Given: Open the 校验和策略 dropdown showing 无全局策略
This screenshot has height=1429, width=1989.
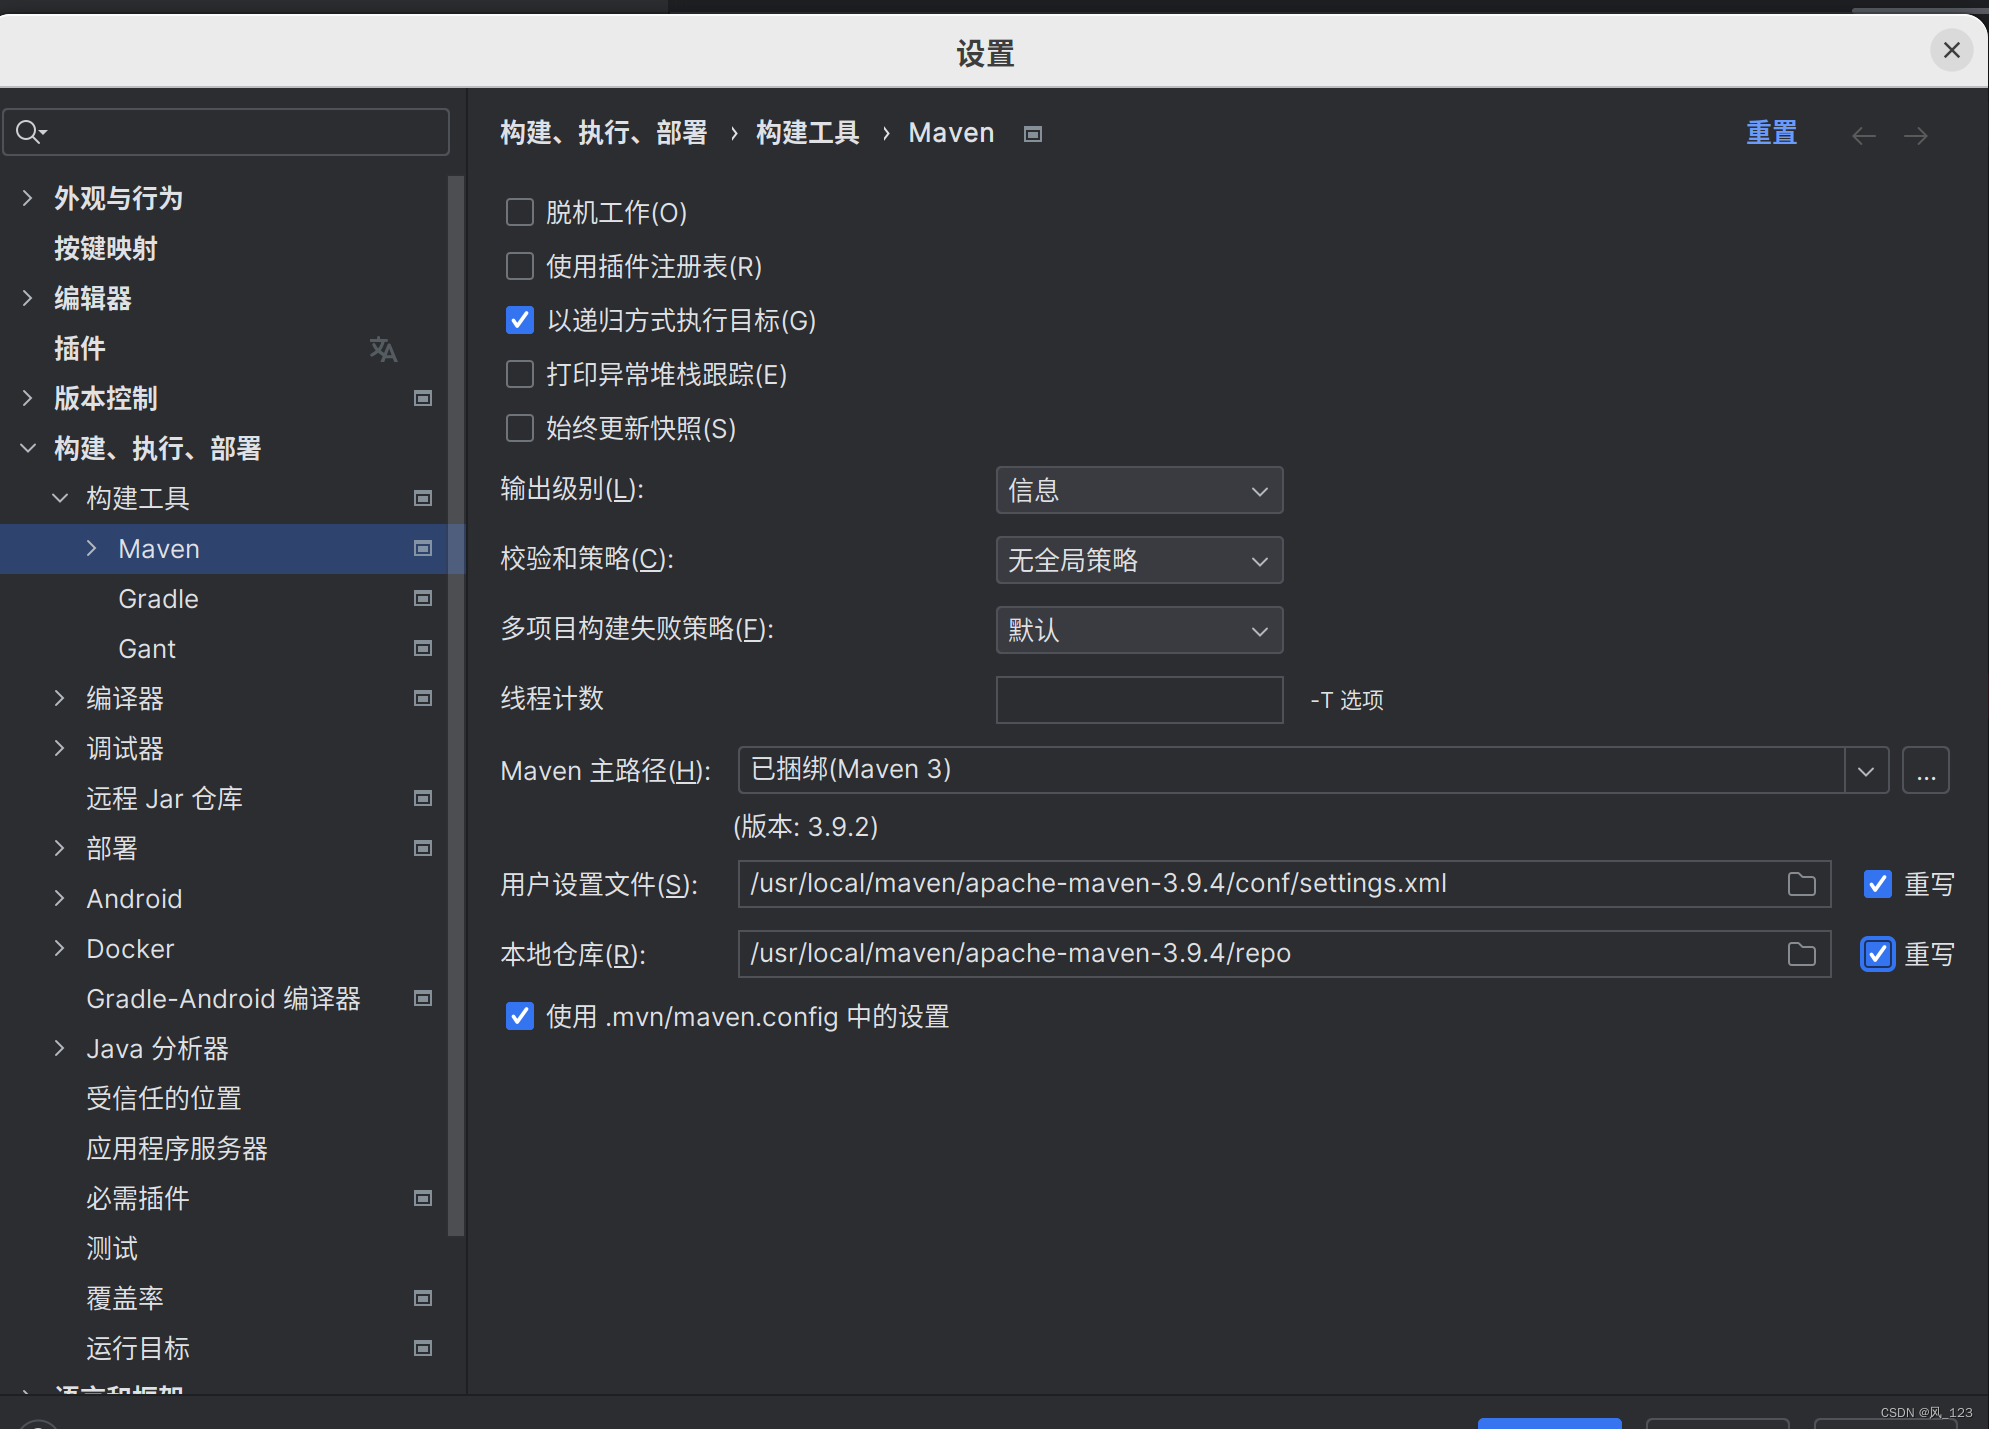Looking at the screenshot, I should point(1139,560).
